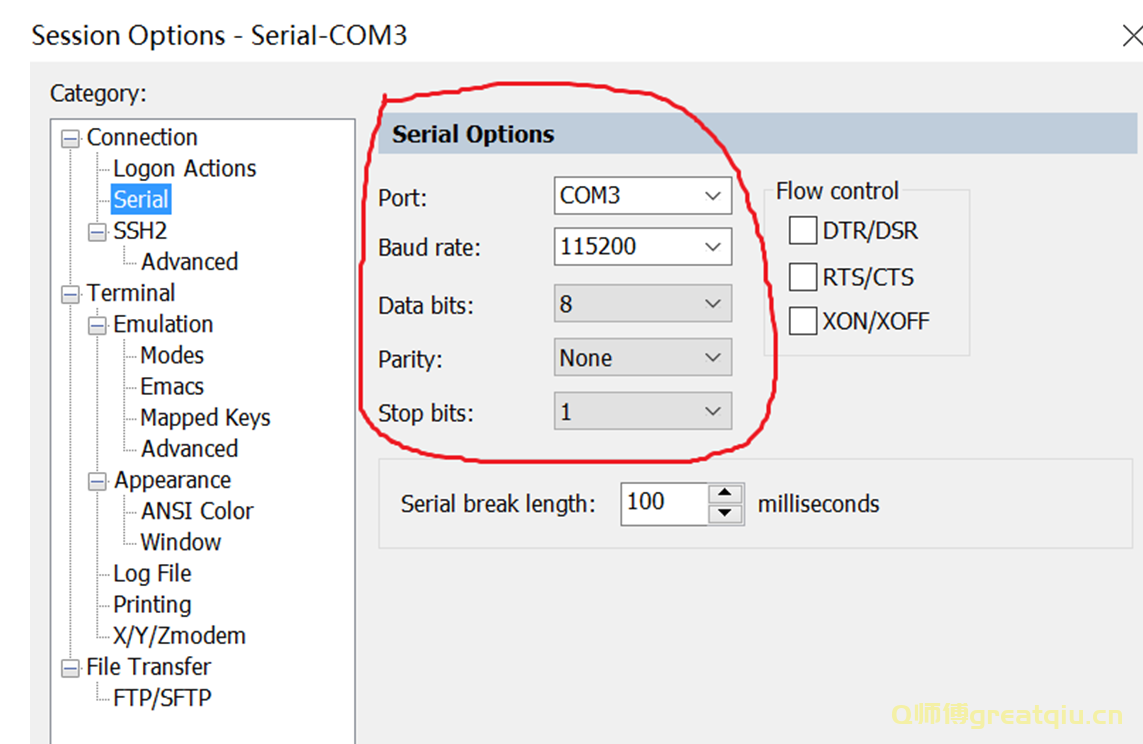Collapse the Connection tree node
Image resolution: width=1143 pixels, height=744 pixels.
(70, 139)
